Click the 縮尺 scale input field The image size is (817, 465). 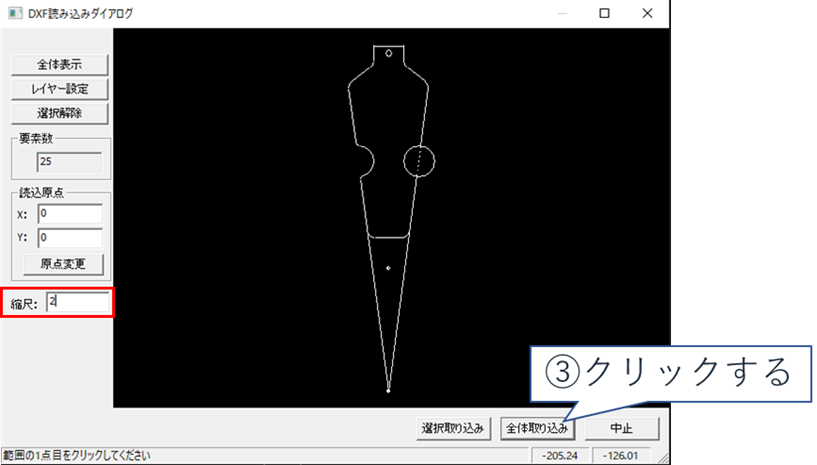click(78, 302)
